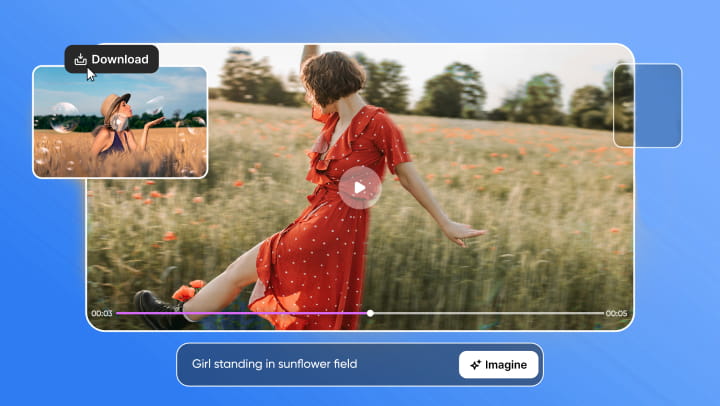
Task: Click the white progress handle on timeline
Action: click(370, 313)
